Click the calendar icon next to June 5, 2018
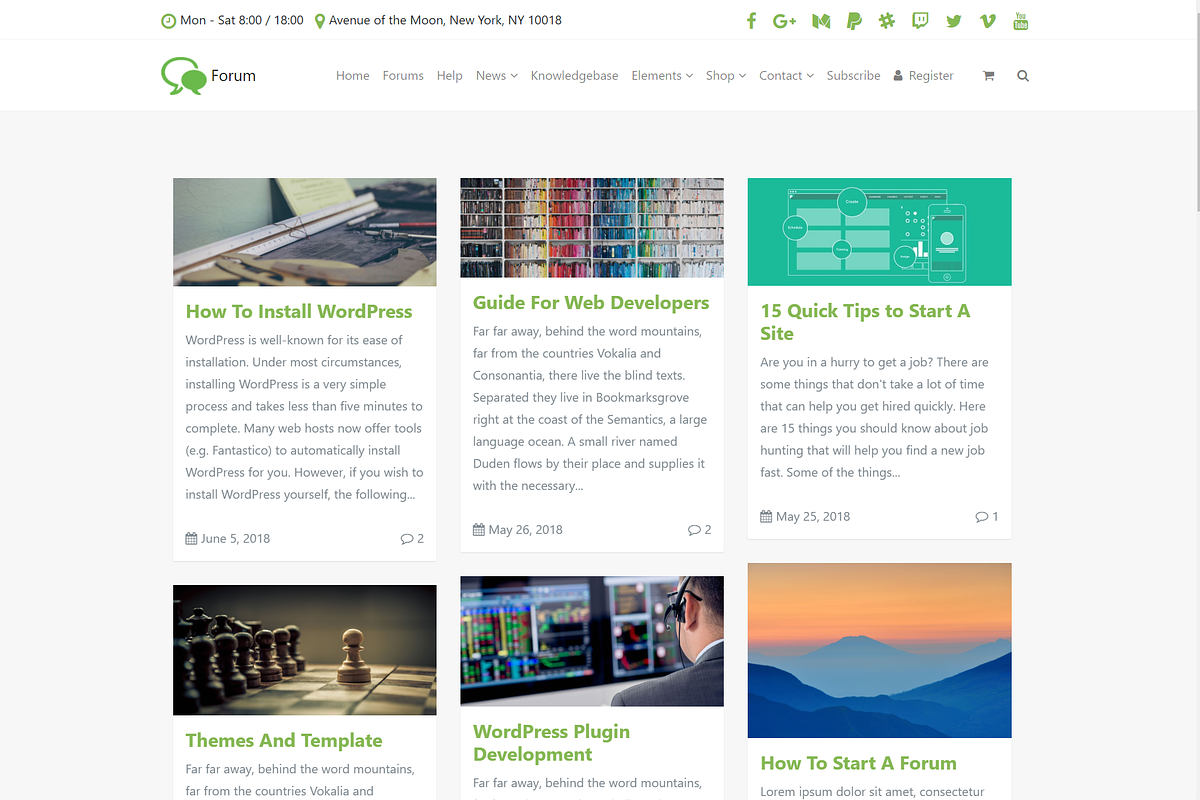 [x=192, y=538]
